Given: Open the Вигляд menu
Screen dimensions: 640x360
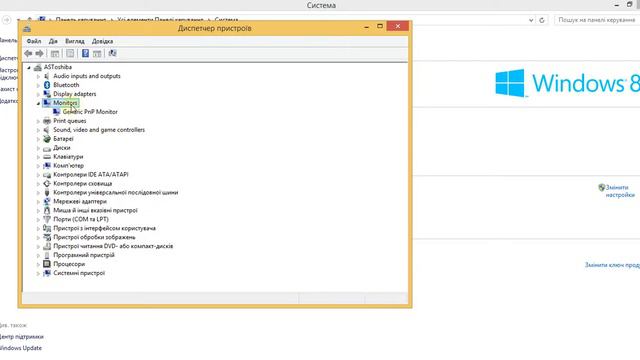Looking at the screenshot, I should click(x=75, y=41).
